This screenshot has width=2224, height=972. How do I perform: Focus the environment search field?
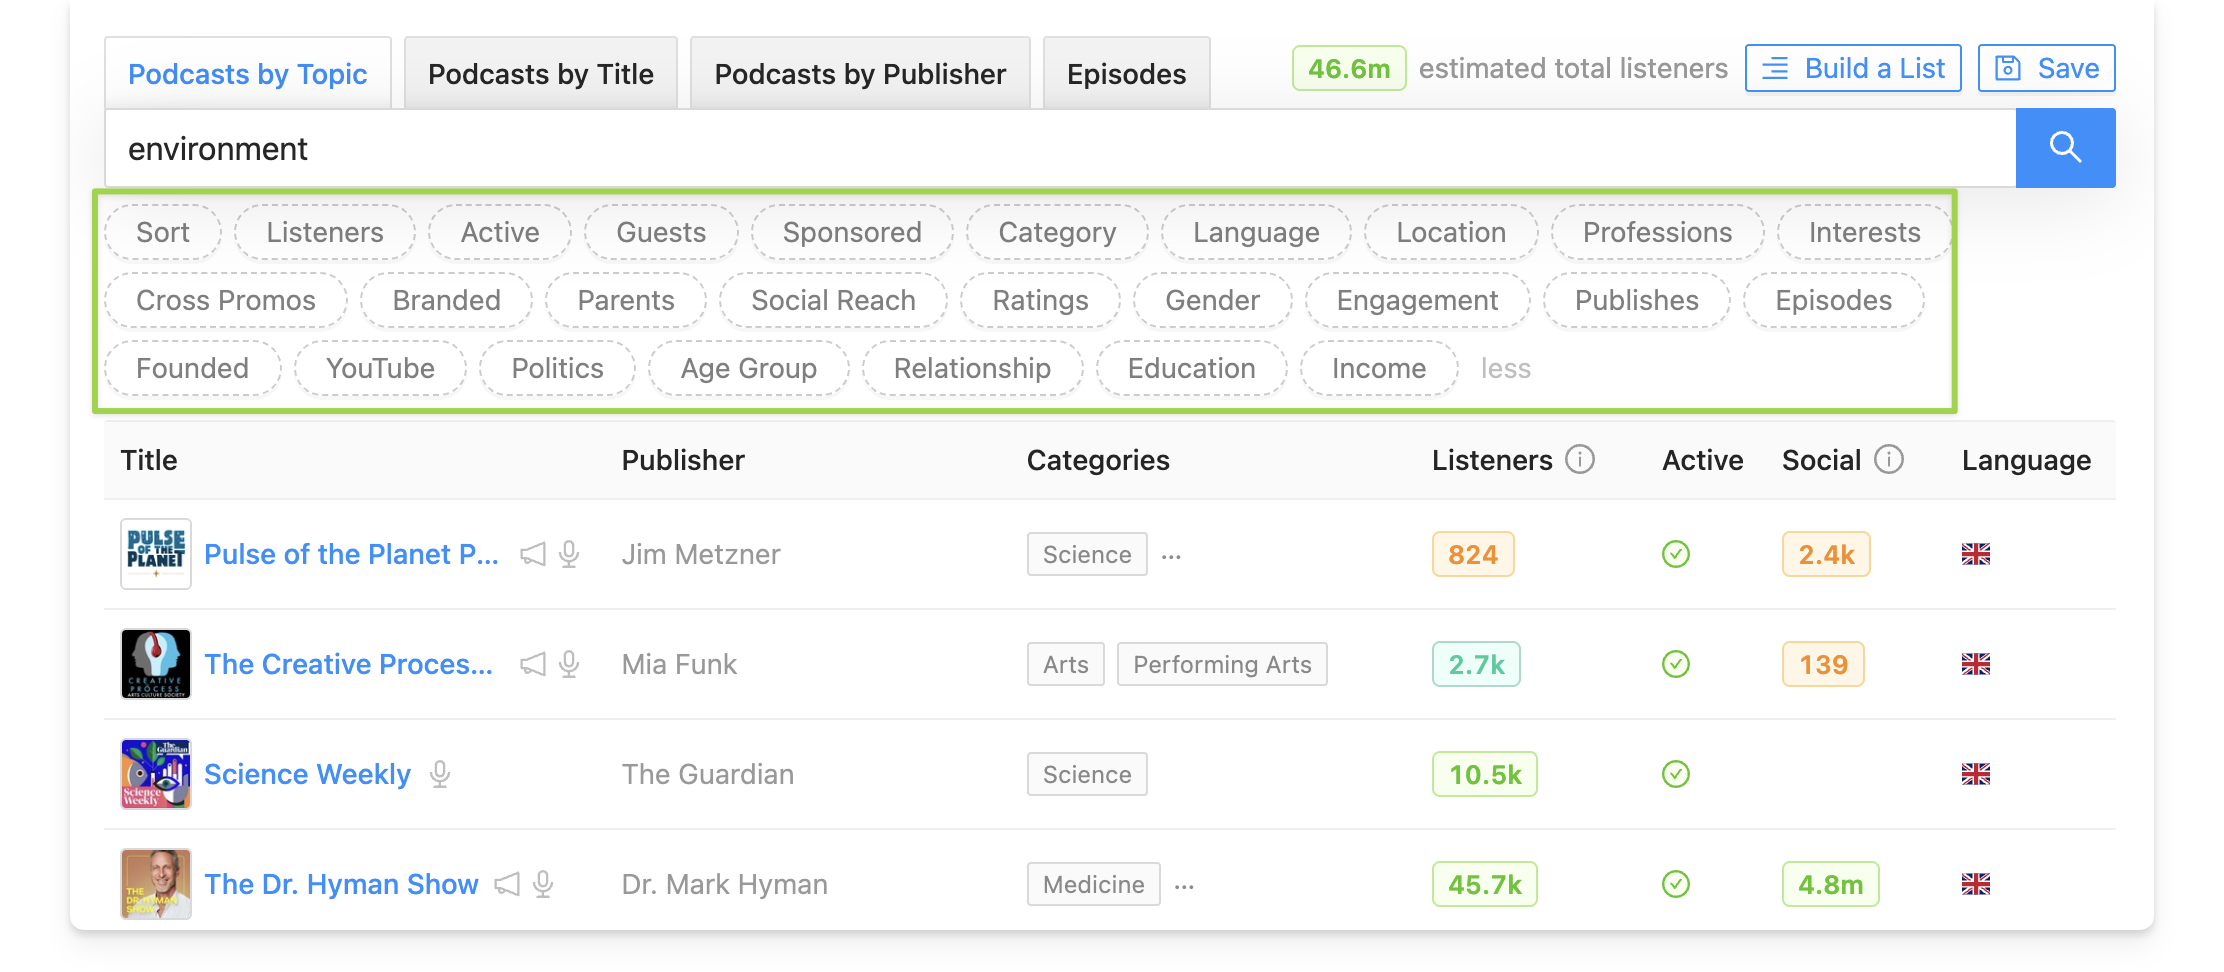click(1060, 148)
